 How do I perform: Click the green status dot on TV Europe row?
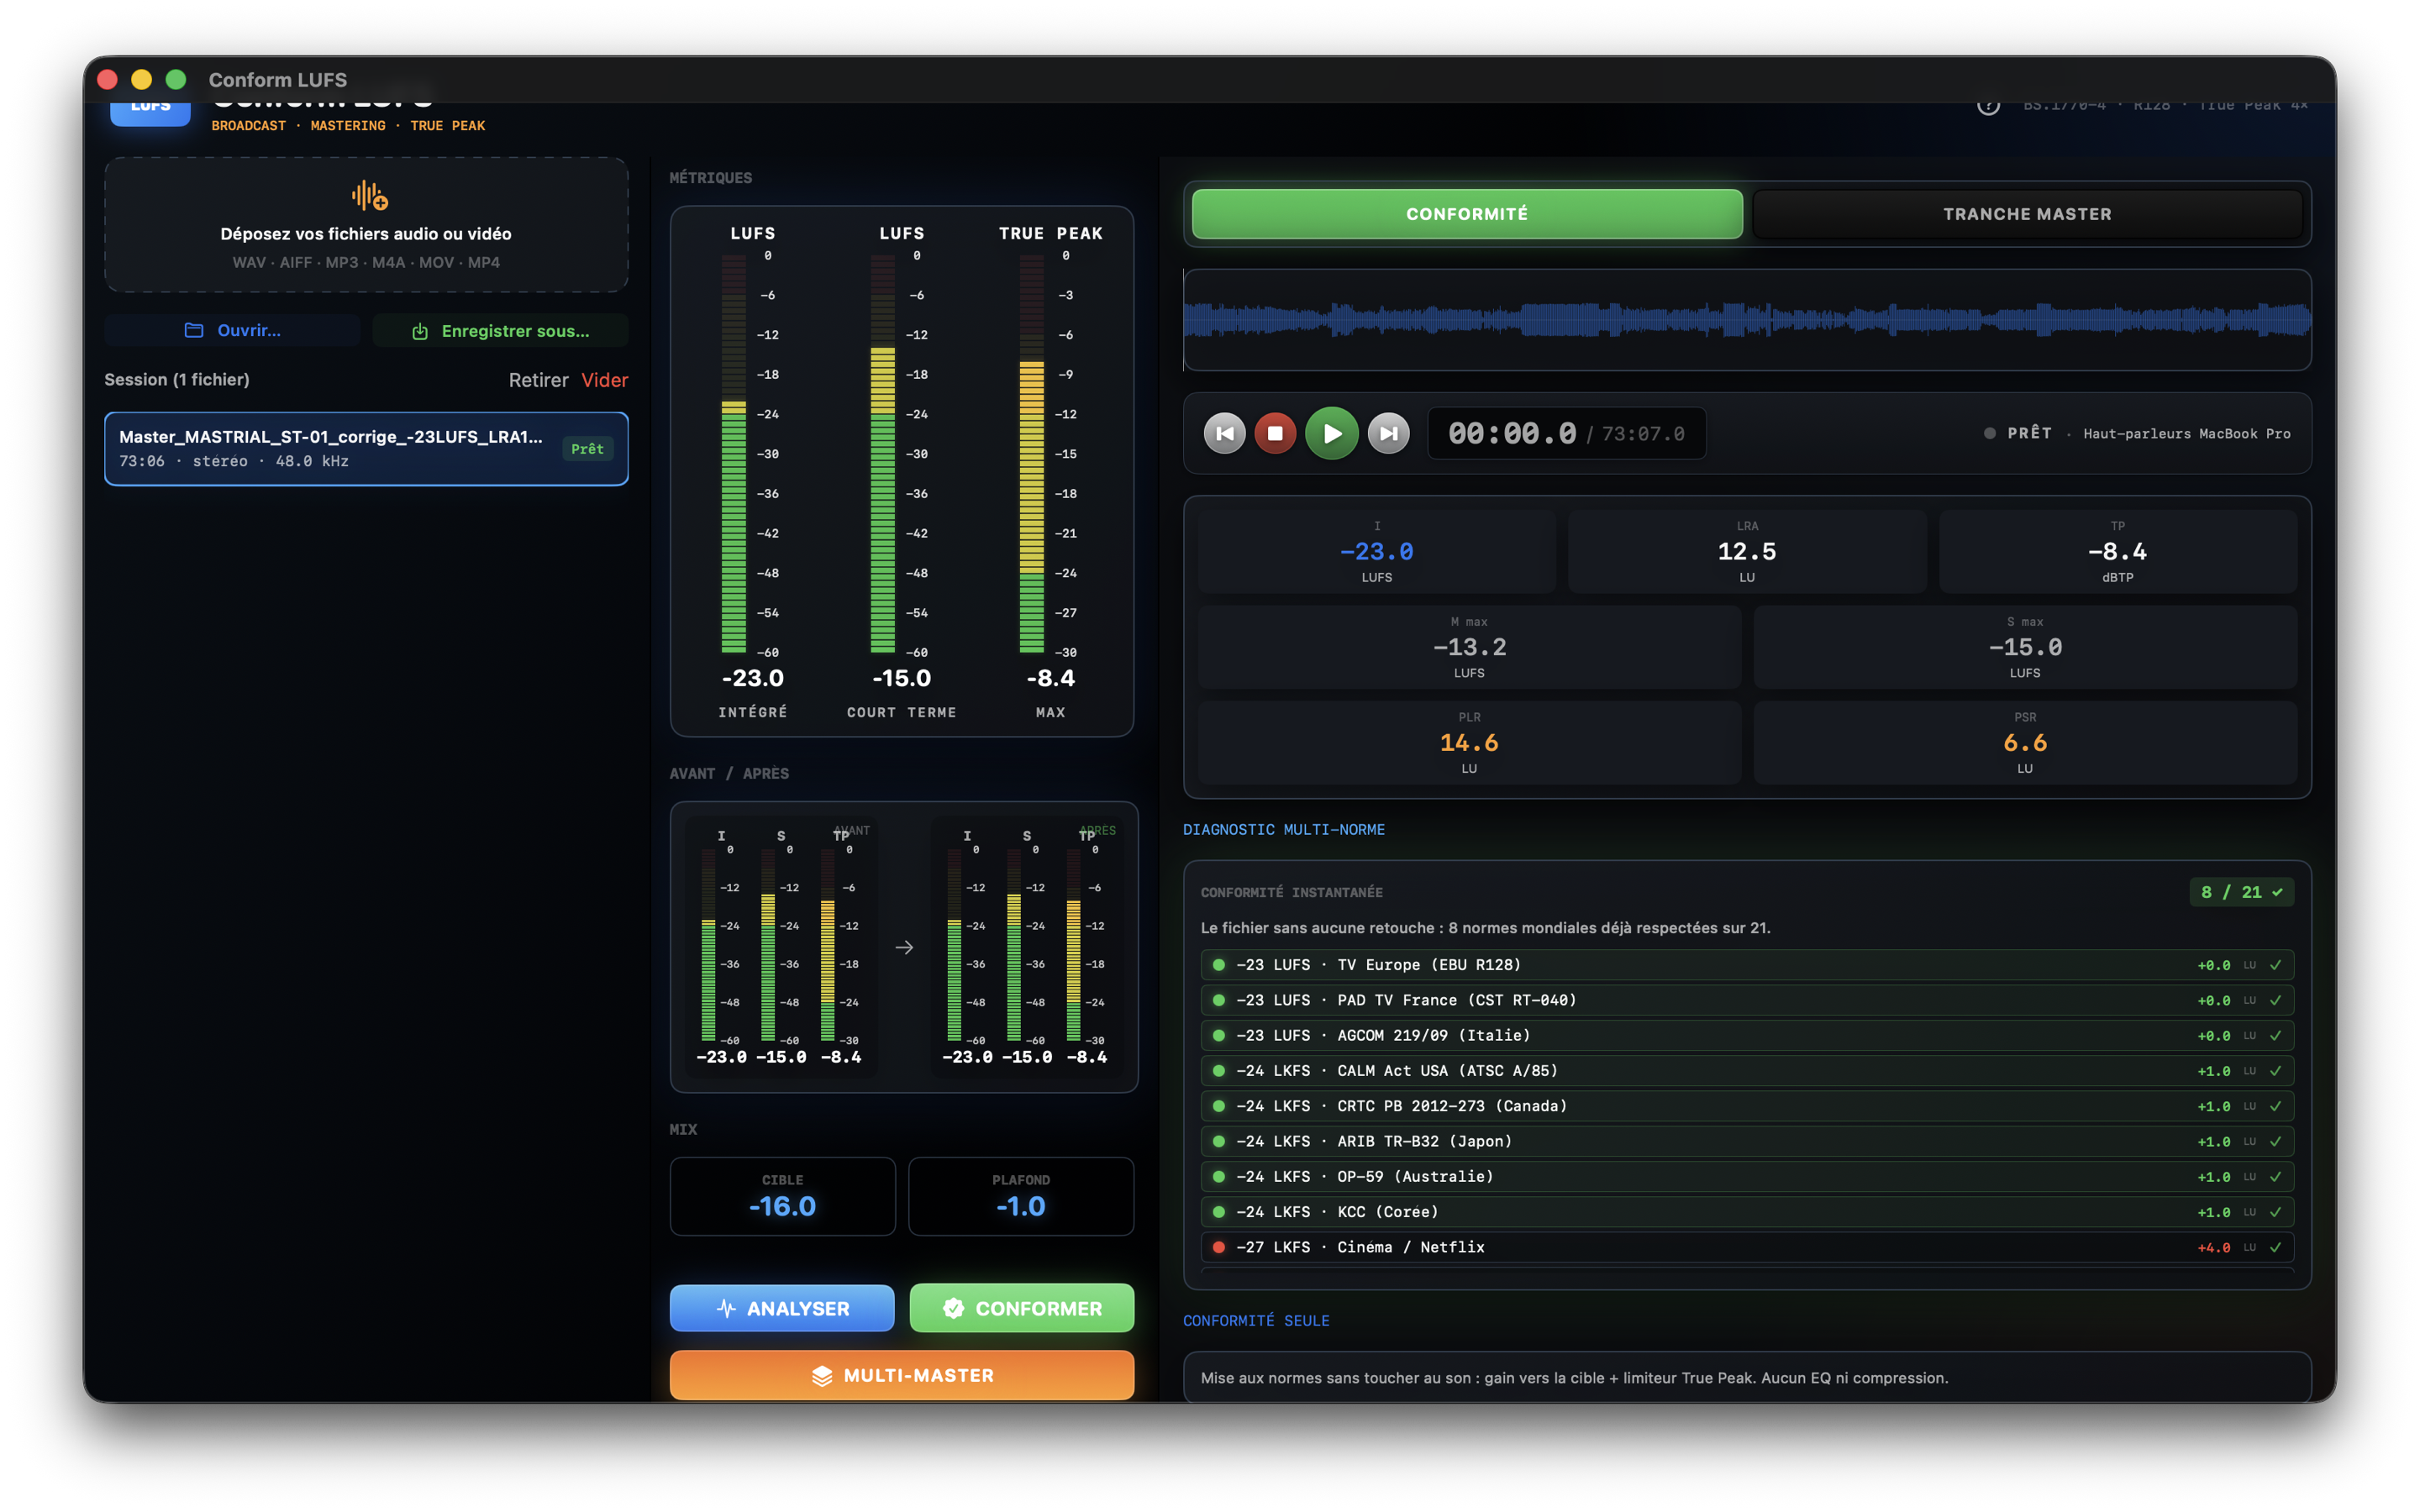pos(1218,965)
